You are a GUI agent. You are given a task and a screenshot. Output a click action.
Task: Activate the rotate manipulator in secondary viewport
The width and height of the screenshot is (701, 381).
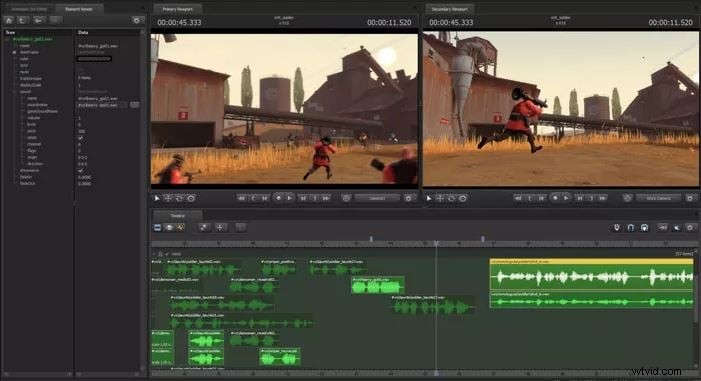click(x=452, y=198)
